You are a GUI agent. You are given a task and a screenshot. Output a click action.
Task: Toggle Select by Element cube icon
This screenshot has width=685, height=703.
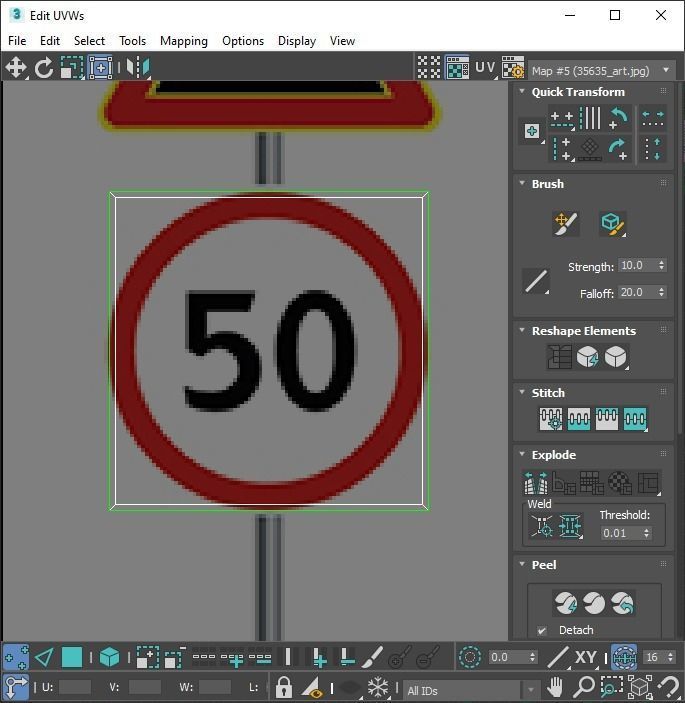[109, 658]
